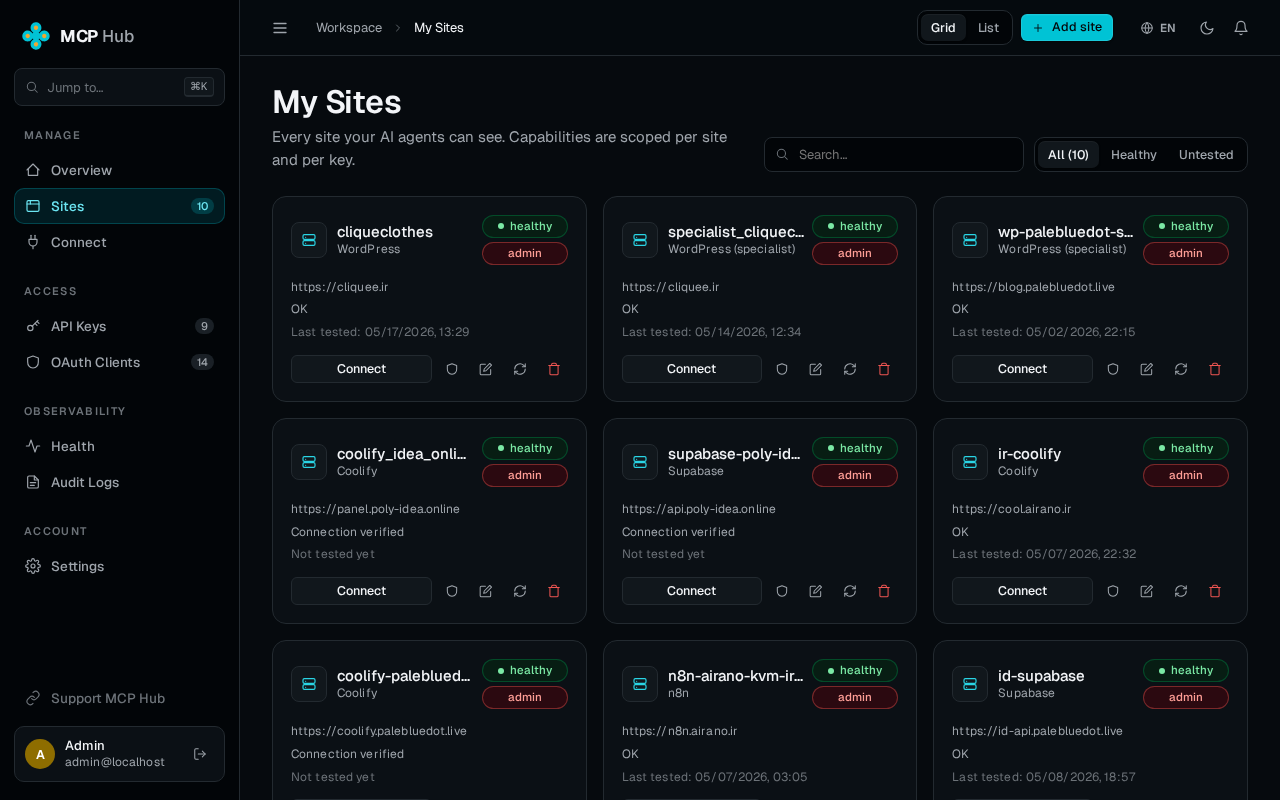Delete the cliqueclothes site

(554, 369)
